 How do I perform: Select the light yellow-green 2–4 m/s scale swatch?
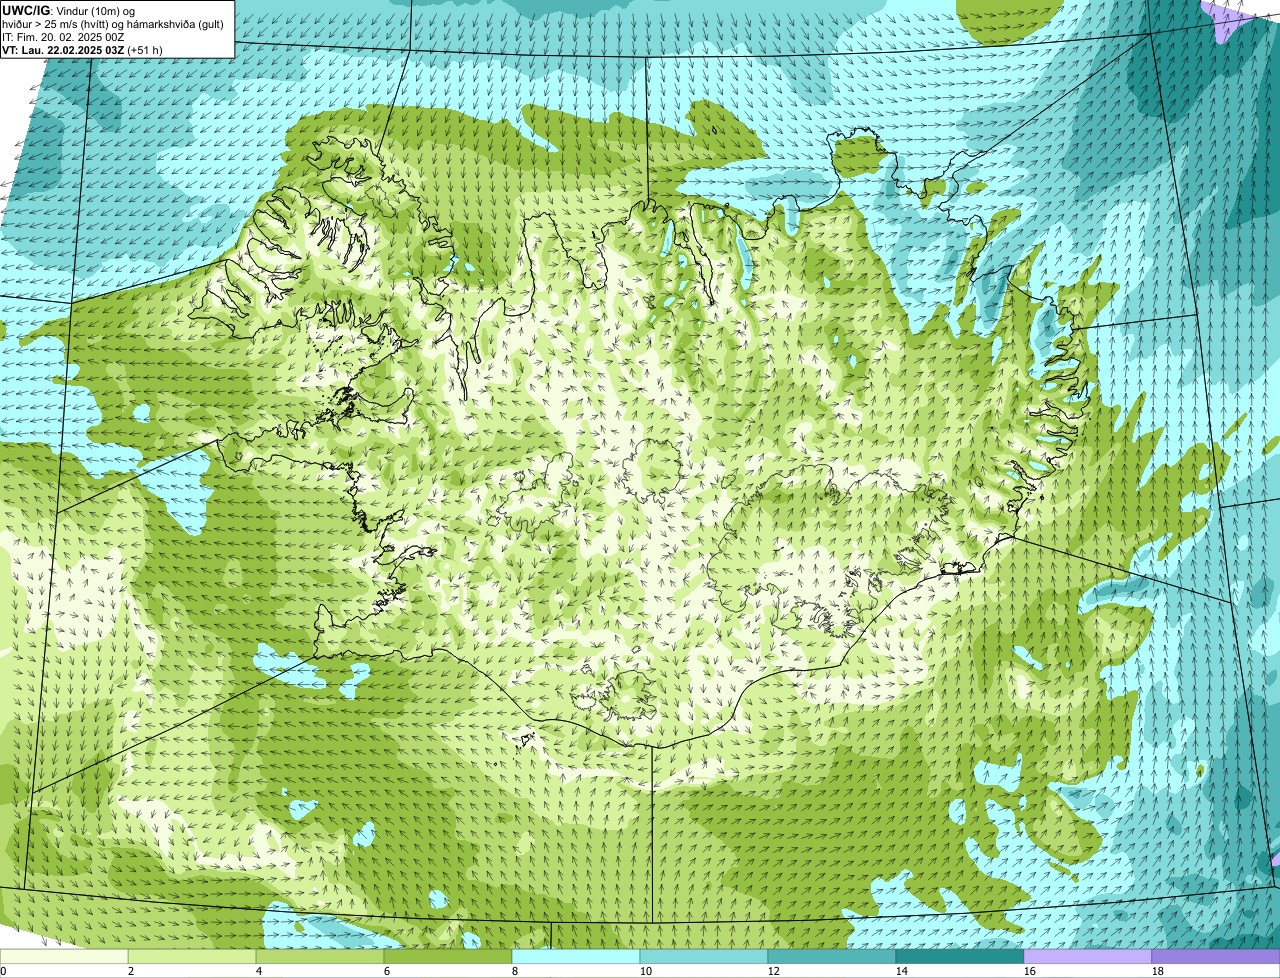[x=192, y=957]
